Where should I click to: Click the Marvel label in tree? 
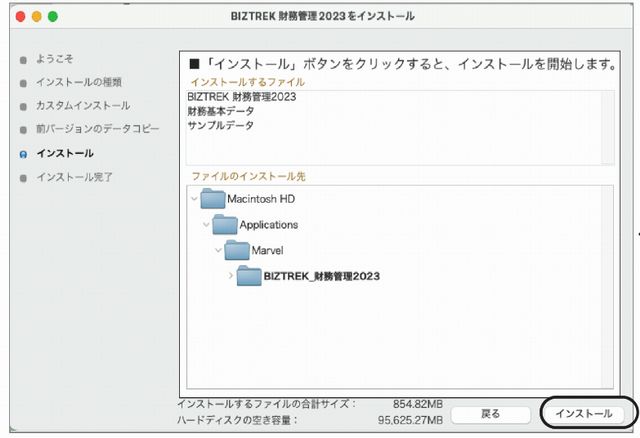pos(267,251)
